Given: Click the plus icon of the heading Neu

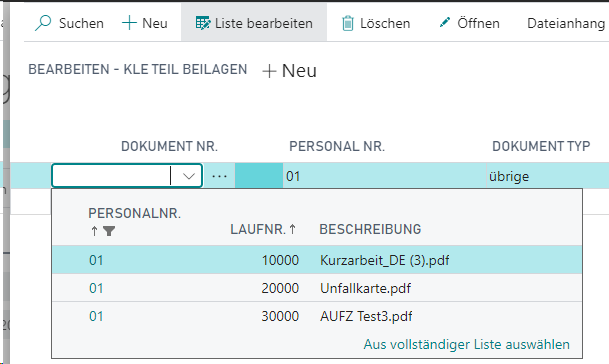Looking at the screenshot, I should pos(269,71).
